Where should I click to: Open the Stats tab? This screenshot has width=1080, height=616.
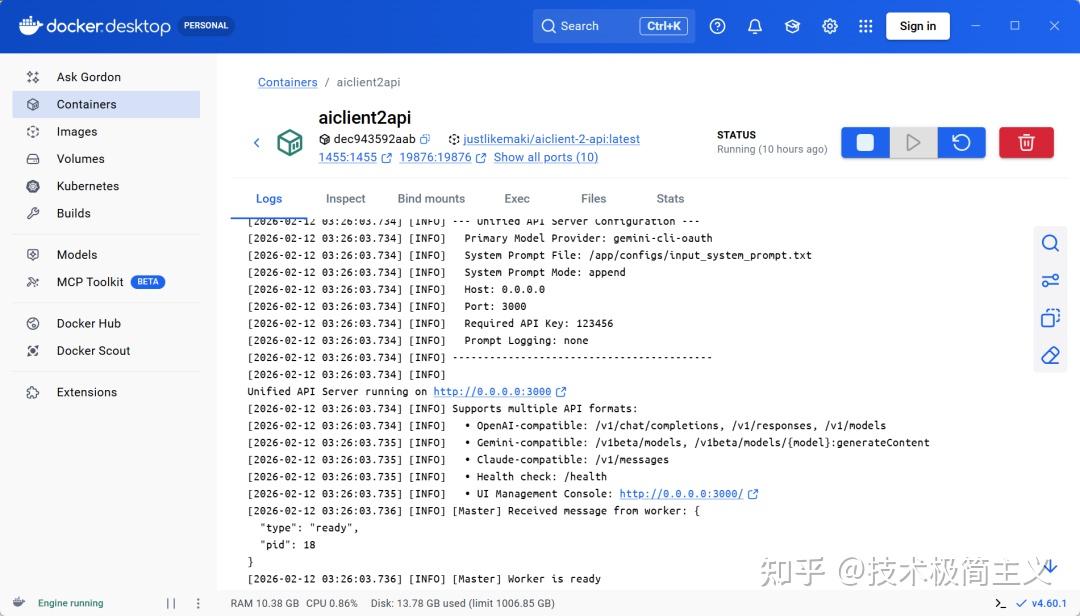click(670, 199)
